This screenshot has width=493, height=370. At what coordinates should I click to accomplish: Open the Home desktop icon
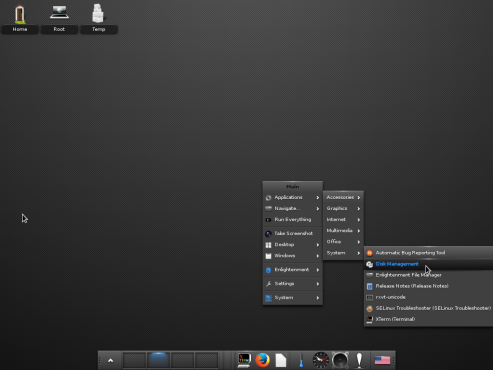click(x=20, y=18)
